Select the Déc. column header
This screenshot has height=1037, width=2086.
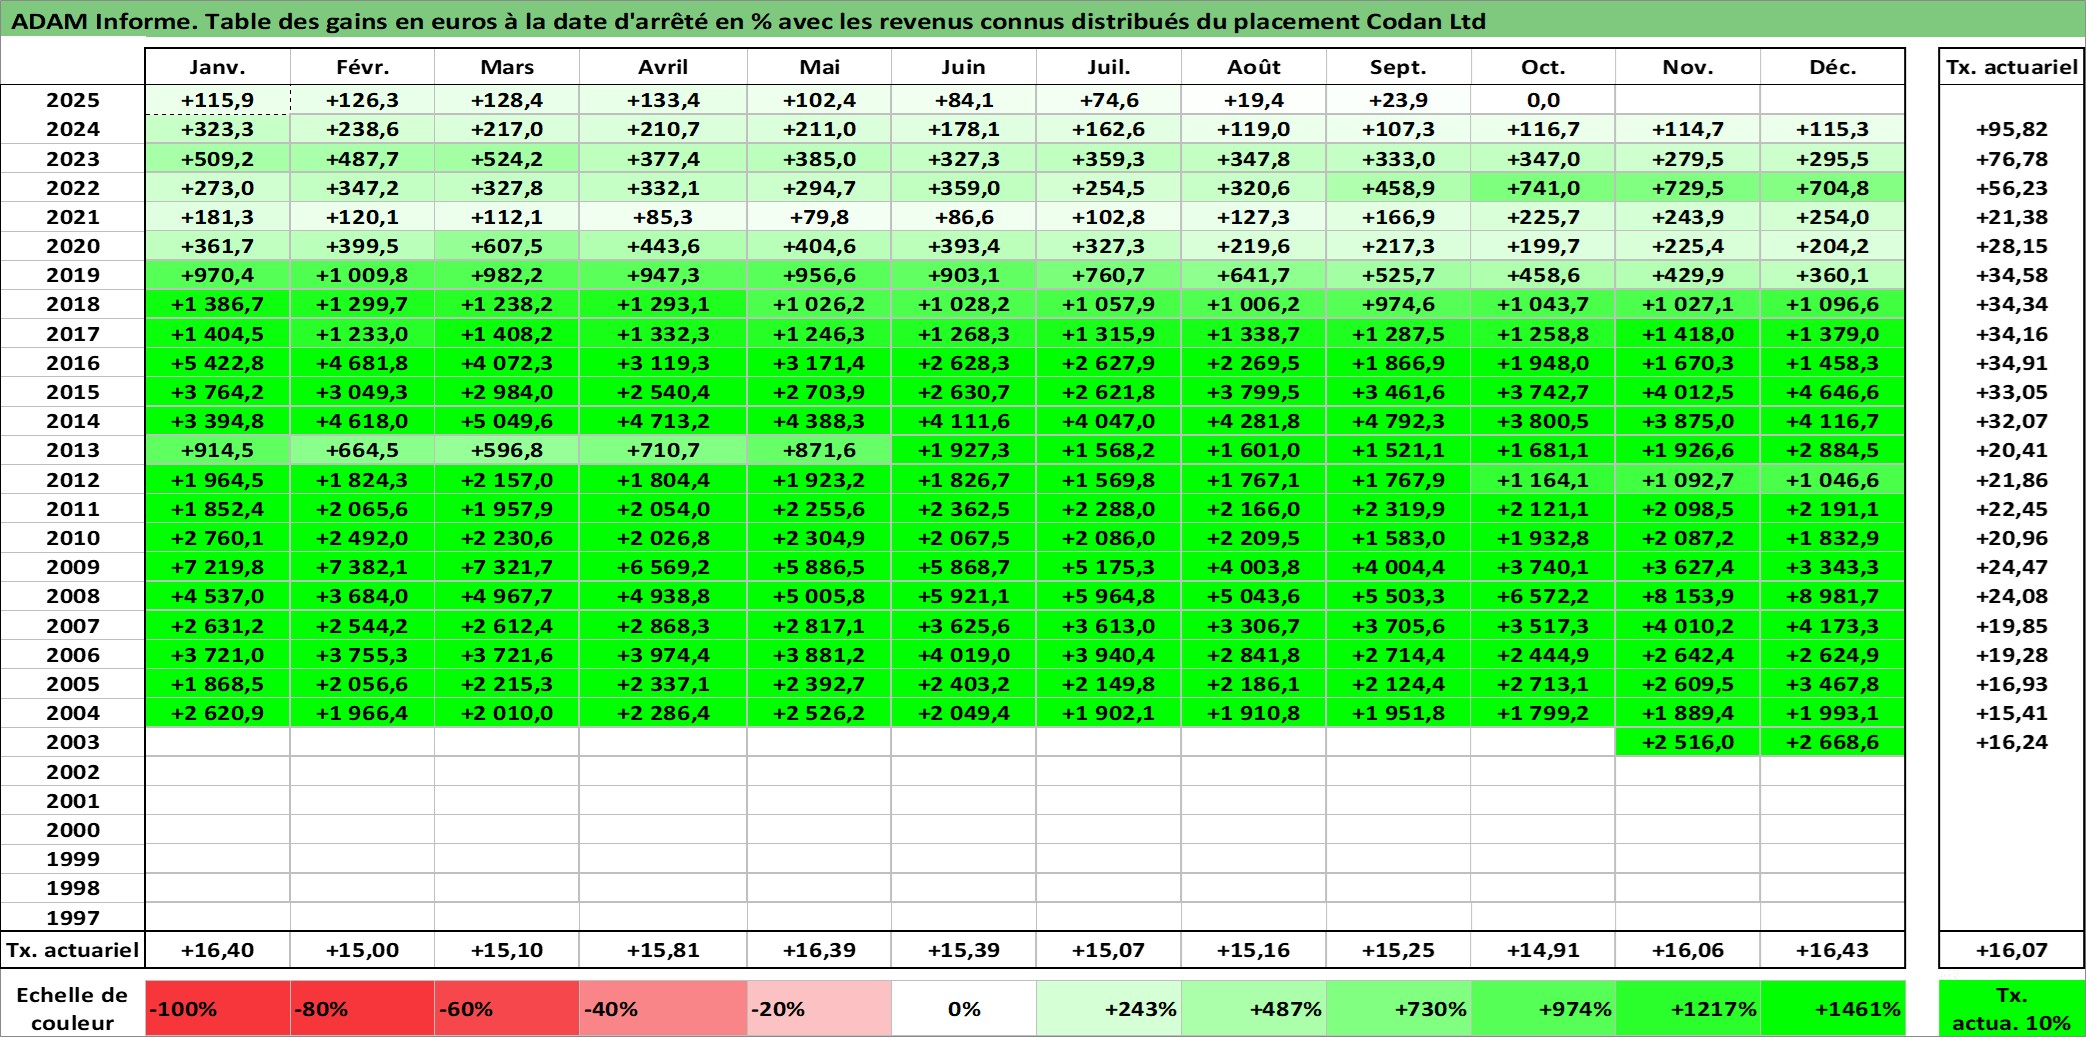[x=1832, y=67]
